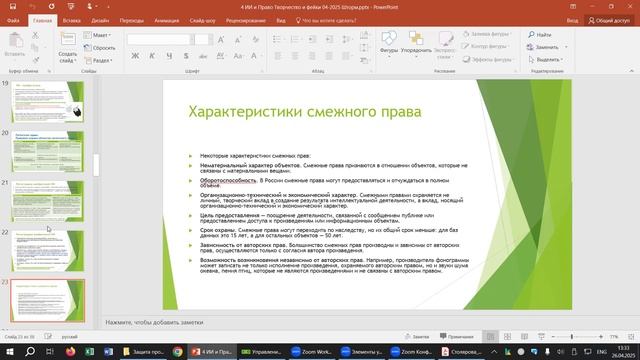Switch to the Анимация (Animations) tab
640x360 pixels.
click(x=167, y=20)
